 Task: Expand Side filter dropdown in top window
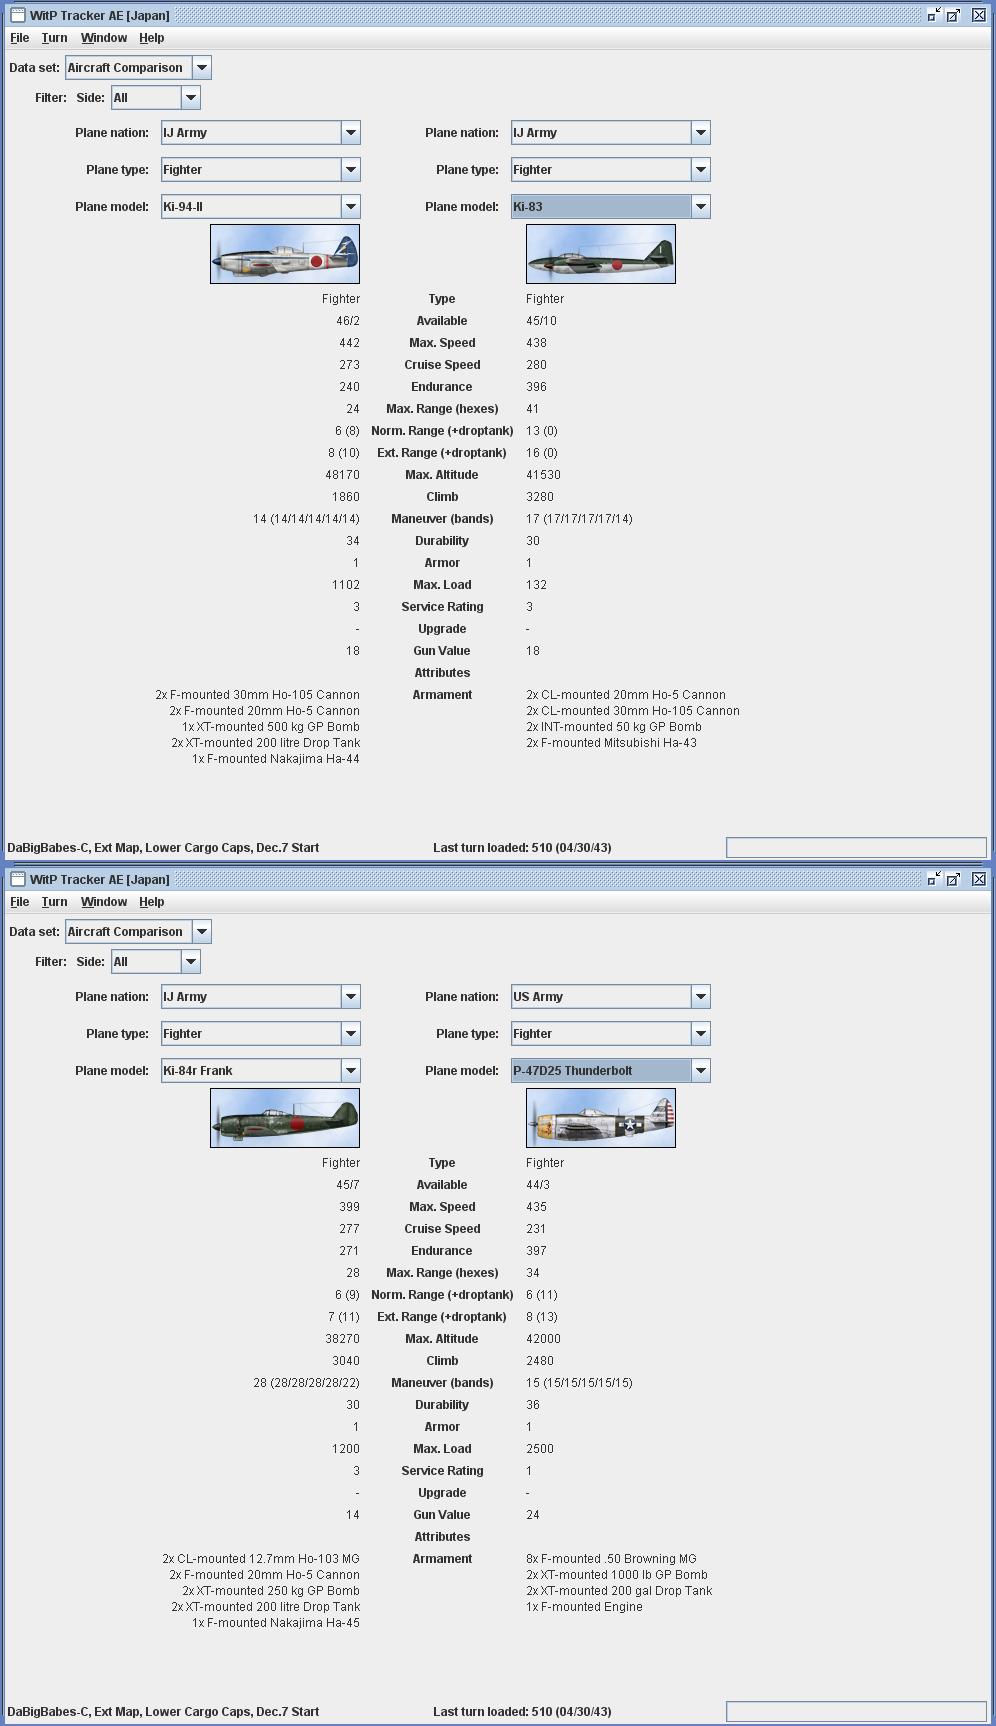coord(190,98)
